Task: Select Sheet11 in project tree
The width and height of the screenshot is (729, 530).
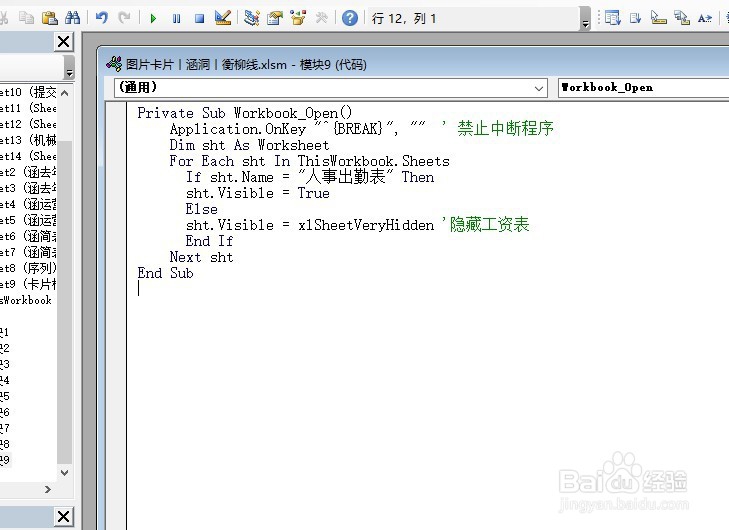Action: coord(28,108)
